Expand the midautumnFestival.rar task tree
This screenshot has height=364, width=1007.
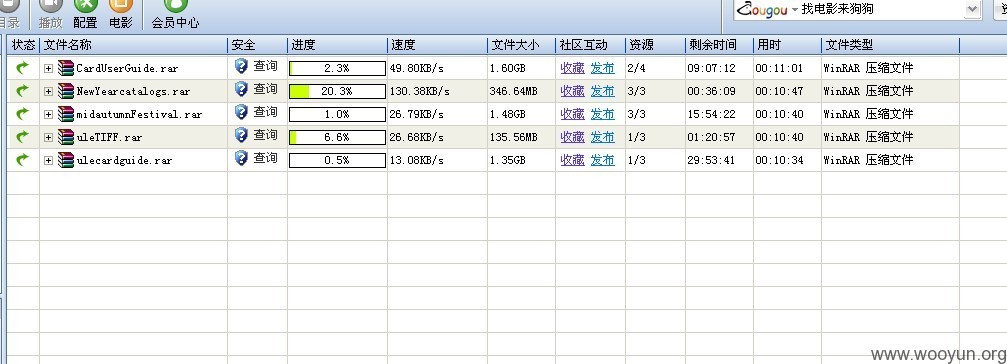click(48, 114)
